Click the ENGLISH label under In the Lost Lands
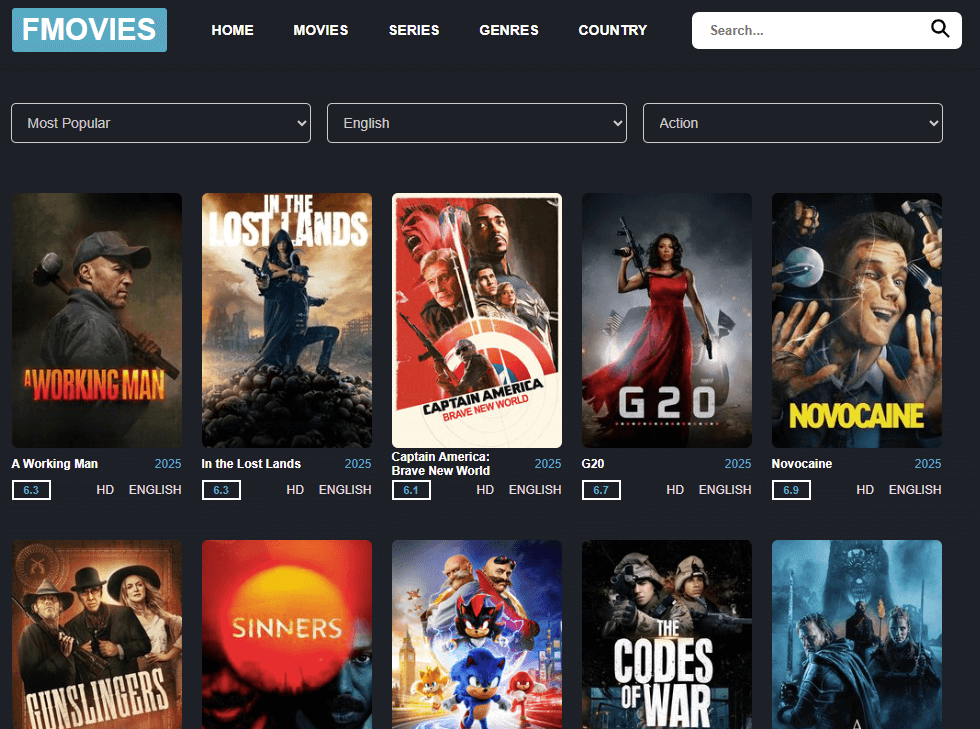Viewport: 980px width, 729px height. 345,490
